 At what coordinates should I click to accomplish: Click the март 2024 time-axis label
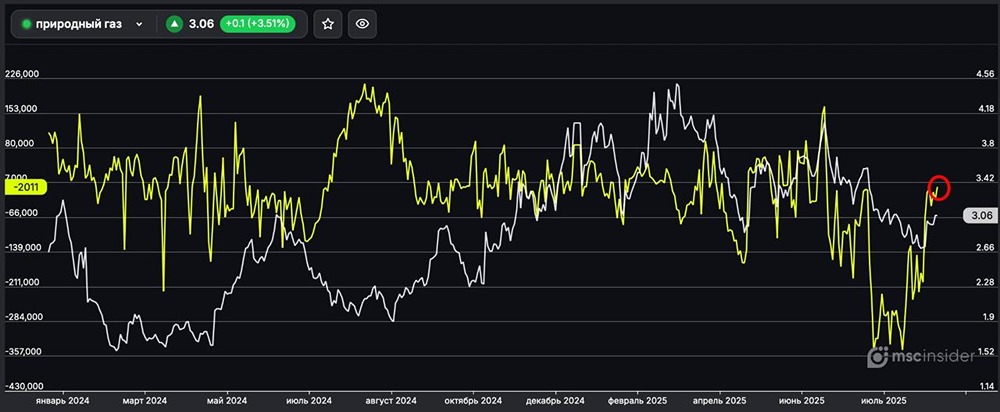click(x=145, y=401)
